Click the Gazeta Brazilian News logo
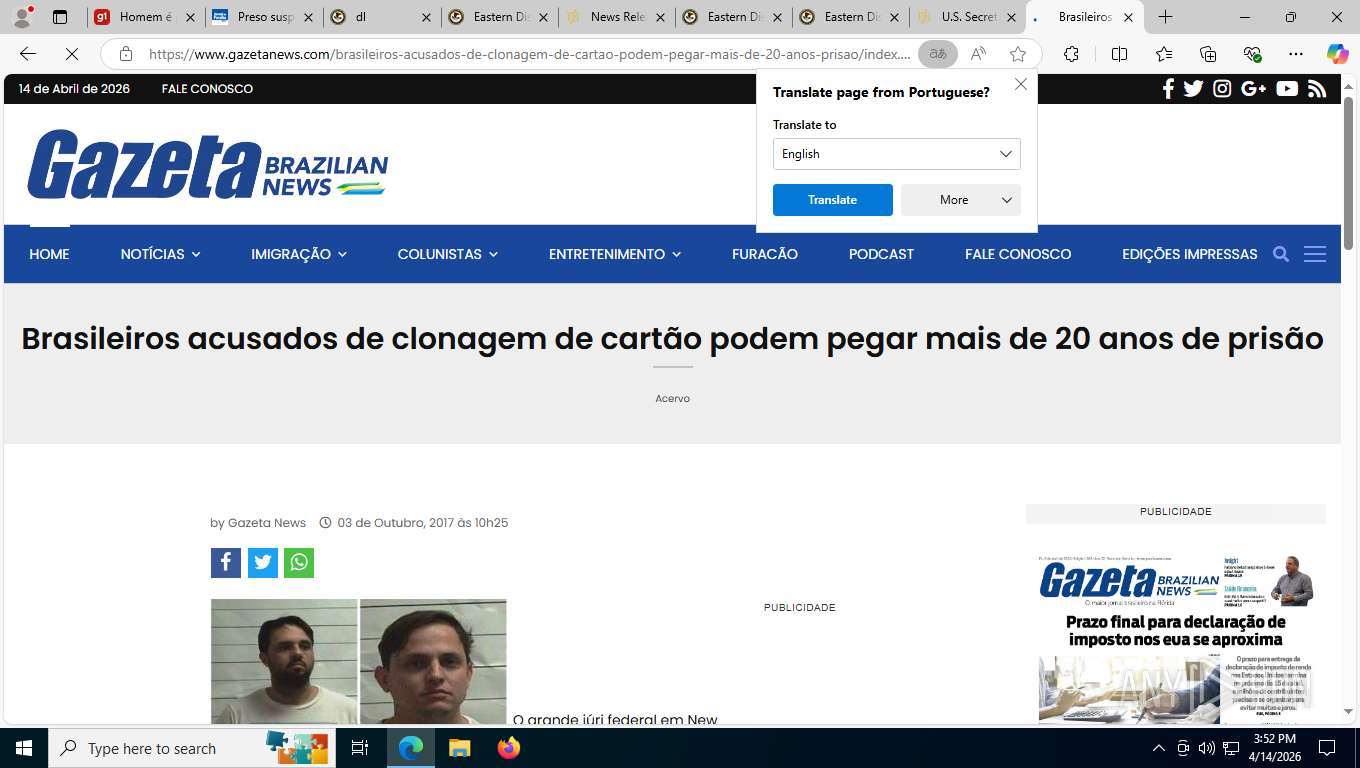The width and height of the screenshot is (1360, 768). tap(207, 164)
